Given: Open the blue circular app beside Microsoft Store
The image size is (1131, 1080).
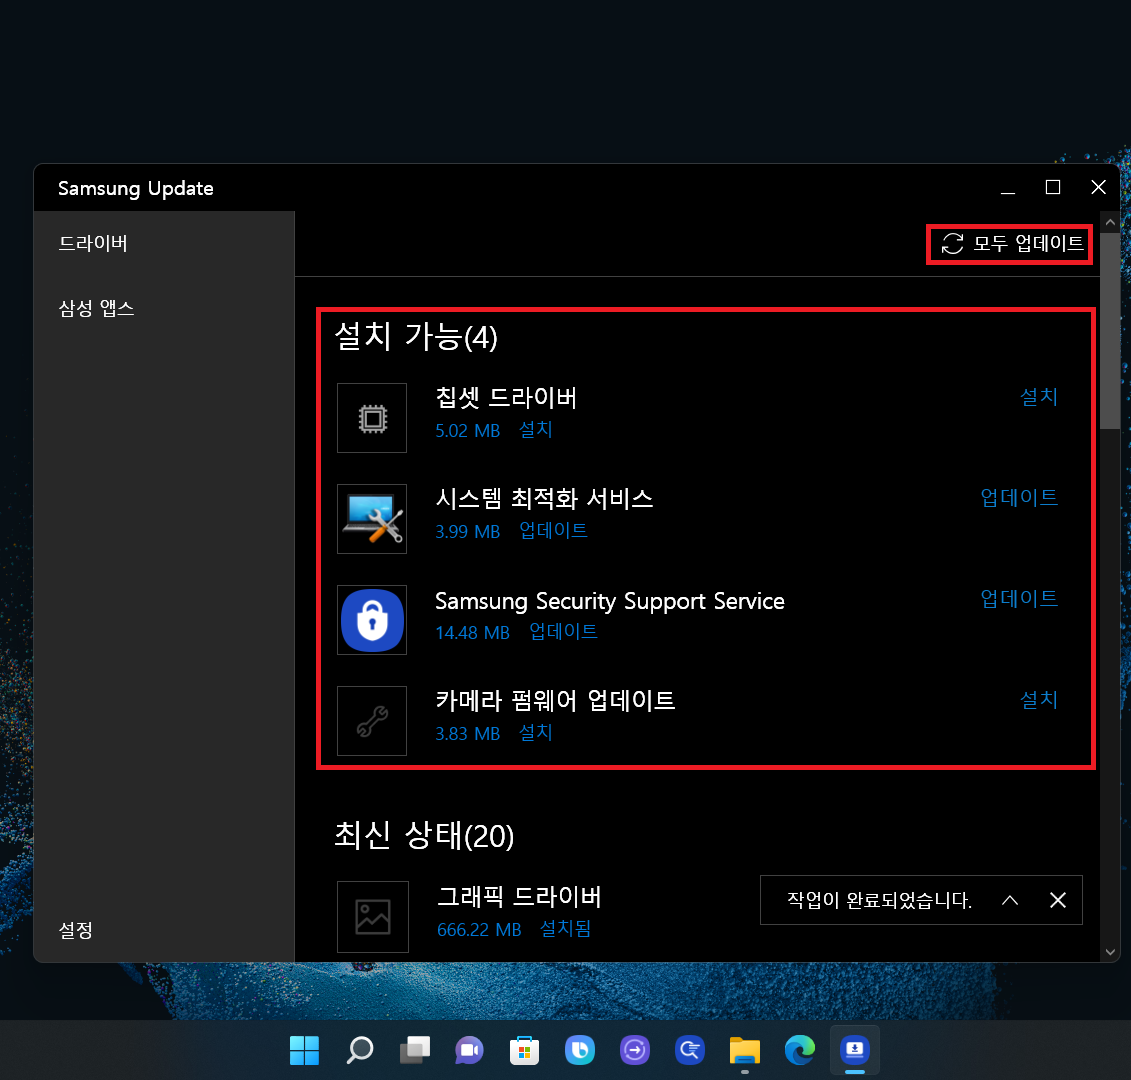Looking at the screenshot, I should pyautogui.click(x=579, y=1050).
